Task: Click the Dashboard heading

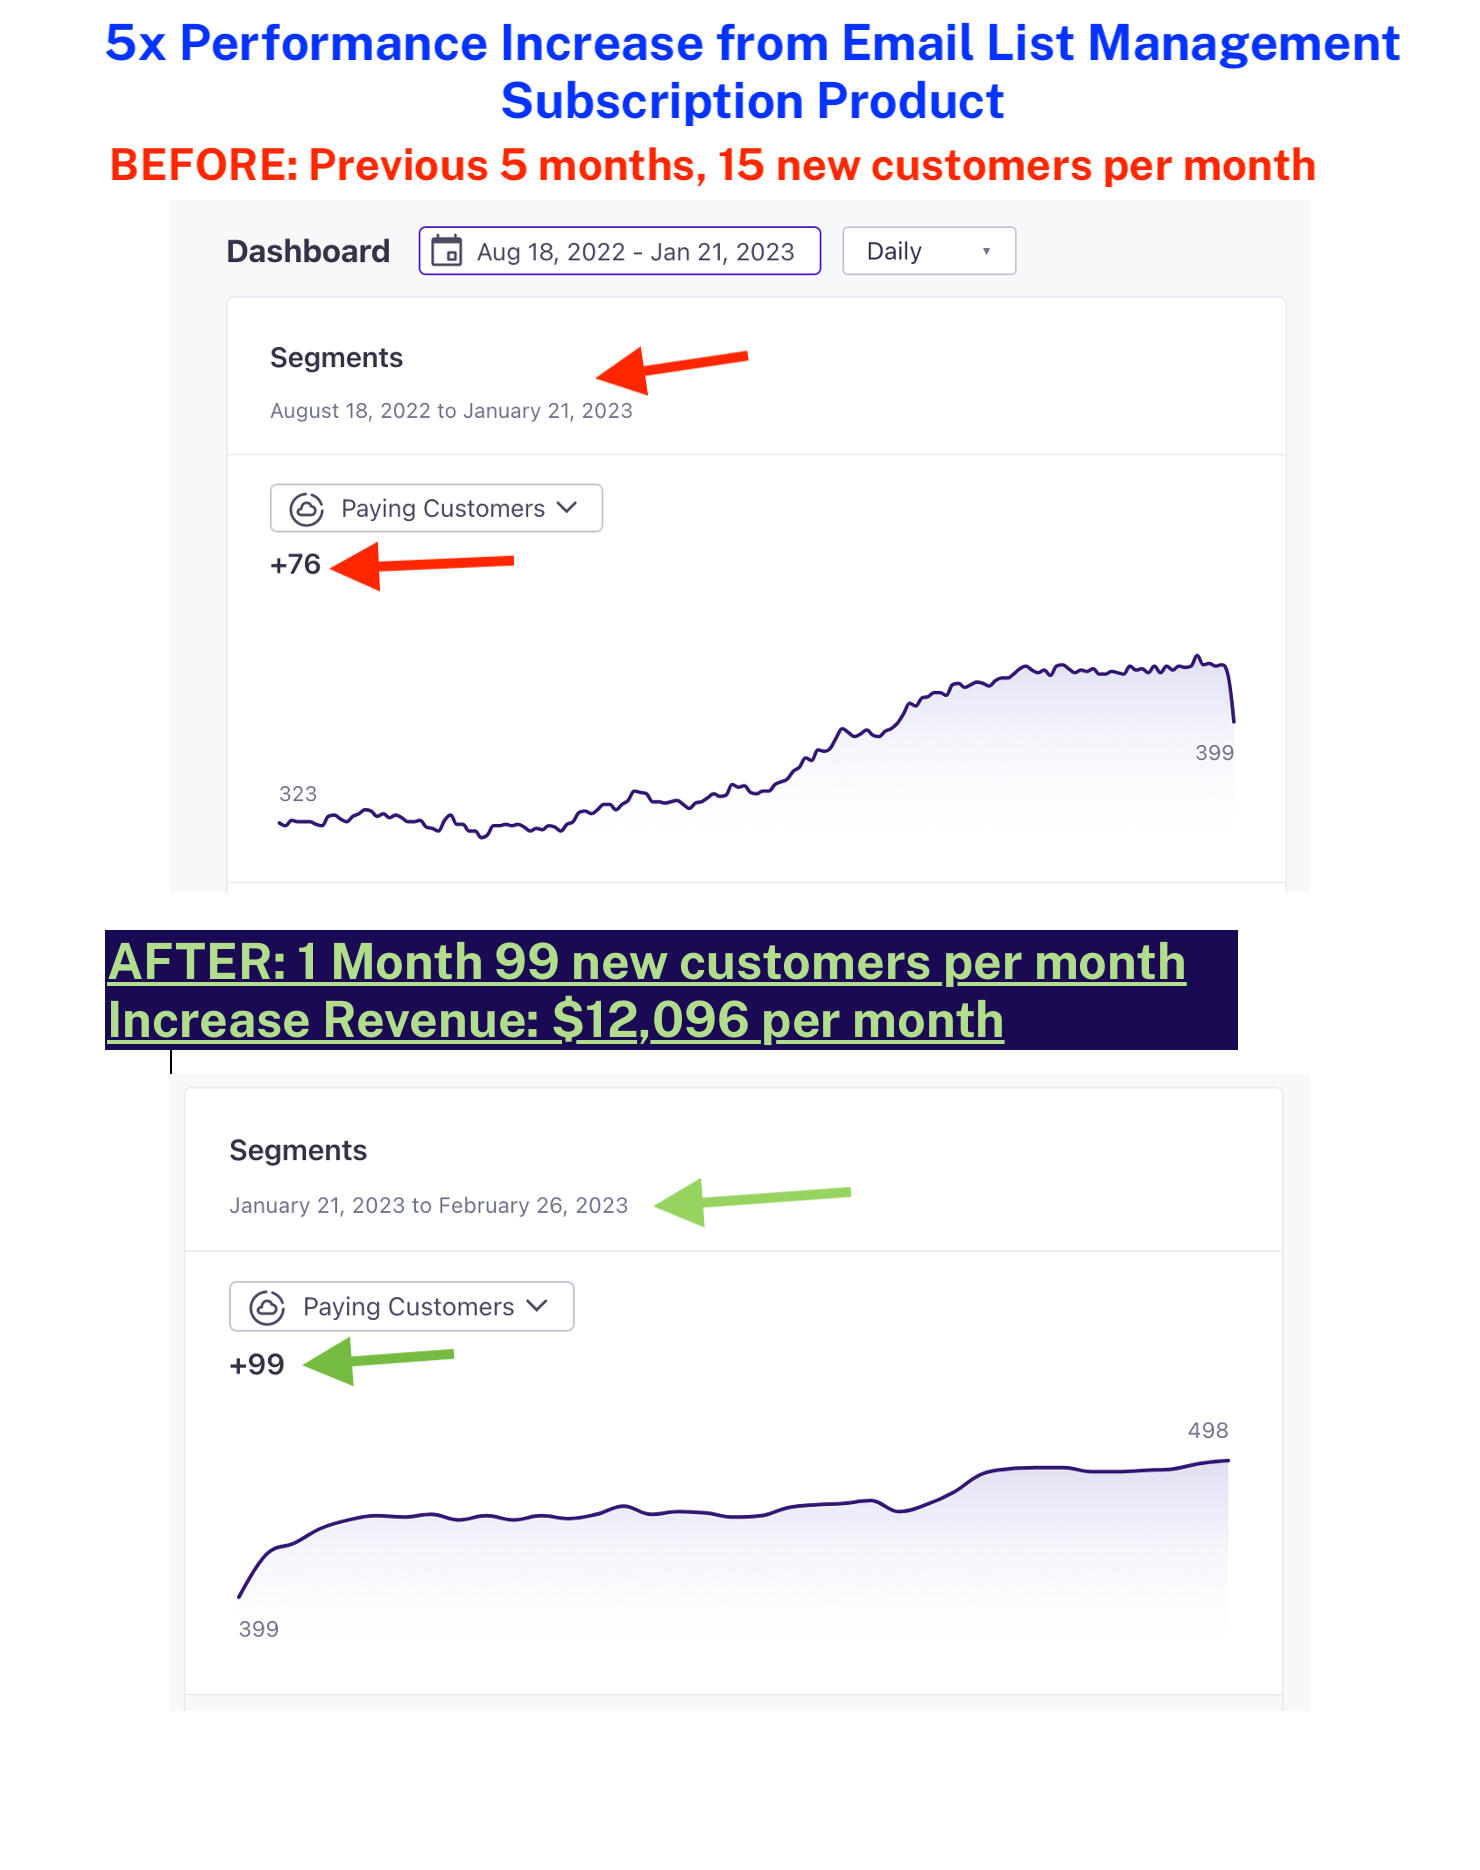Action: point(308,251)
